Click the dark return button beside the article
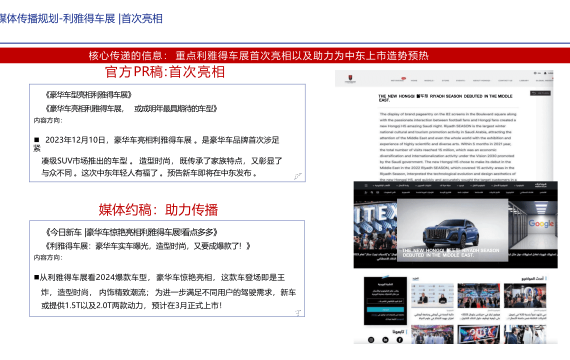Image resolution: width=570 pixels, height=360 pixels. click(x=540, y=93)
